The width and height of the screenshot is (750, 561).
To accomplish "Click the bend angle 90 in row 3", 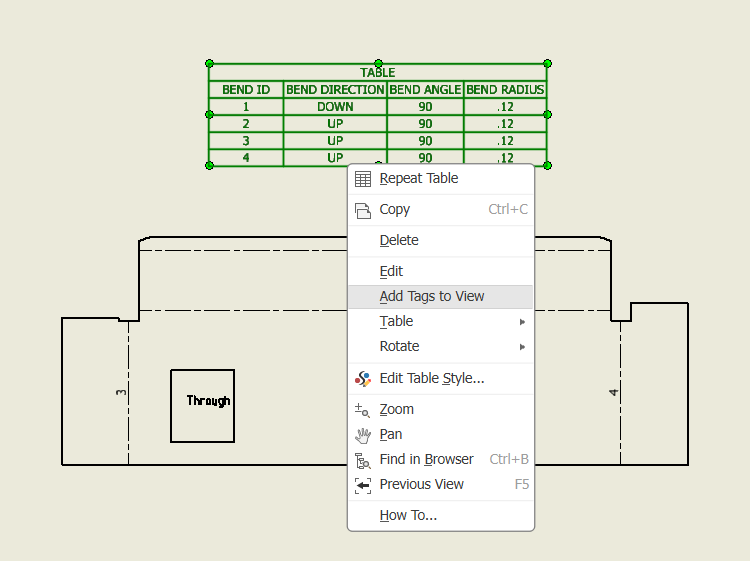I will pos(425,141).
